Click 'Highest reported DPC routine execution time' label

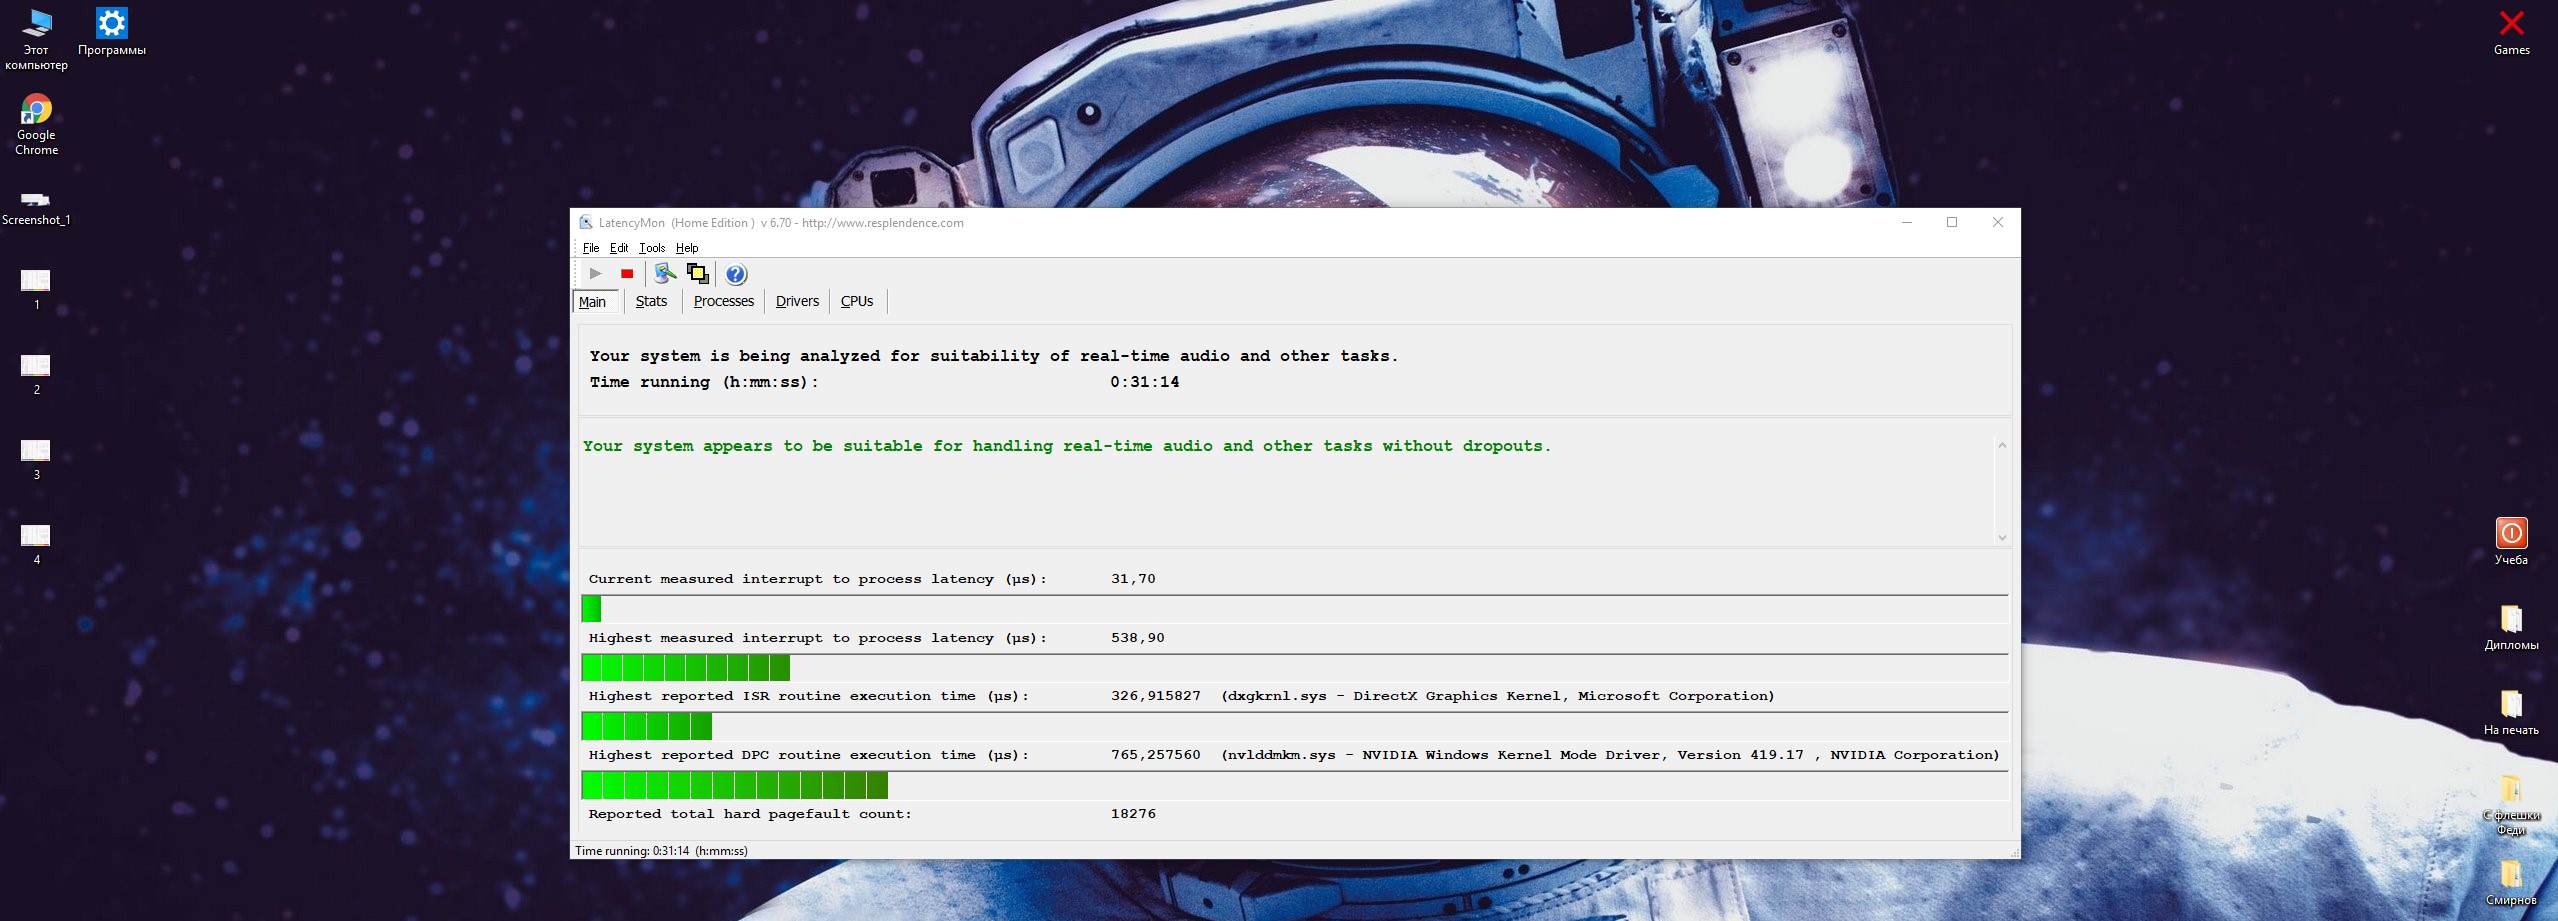click(x=808, y=755)
